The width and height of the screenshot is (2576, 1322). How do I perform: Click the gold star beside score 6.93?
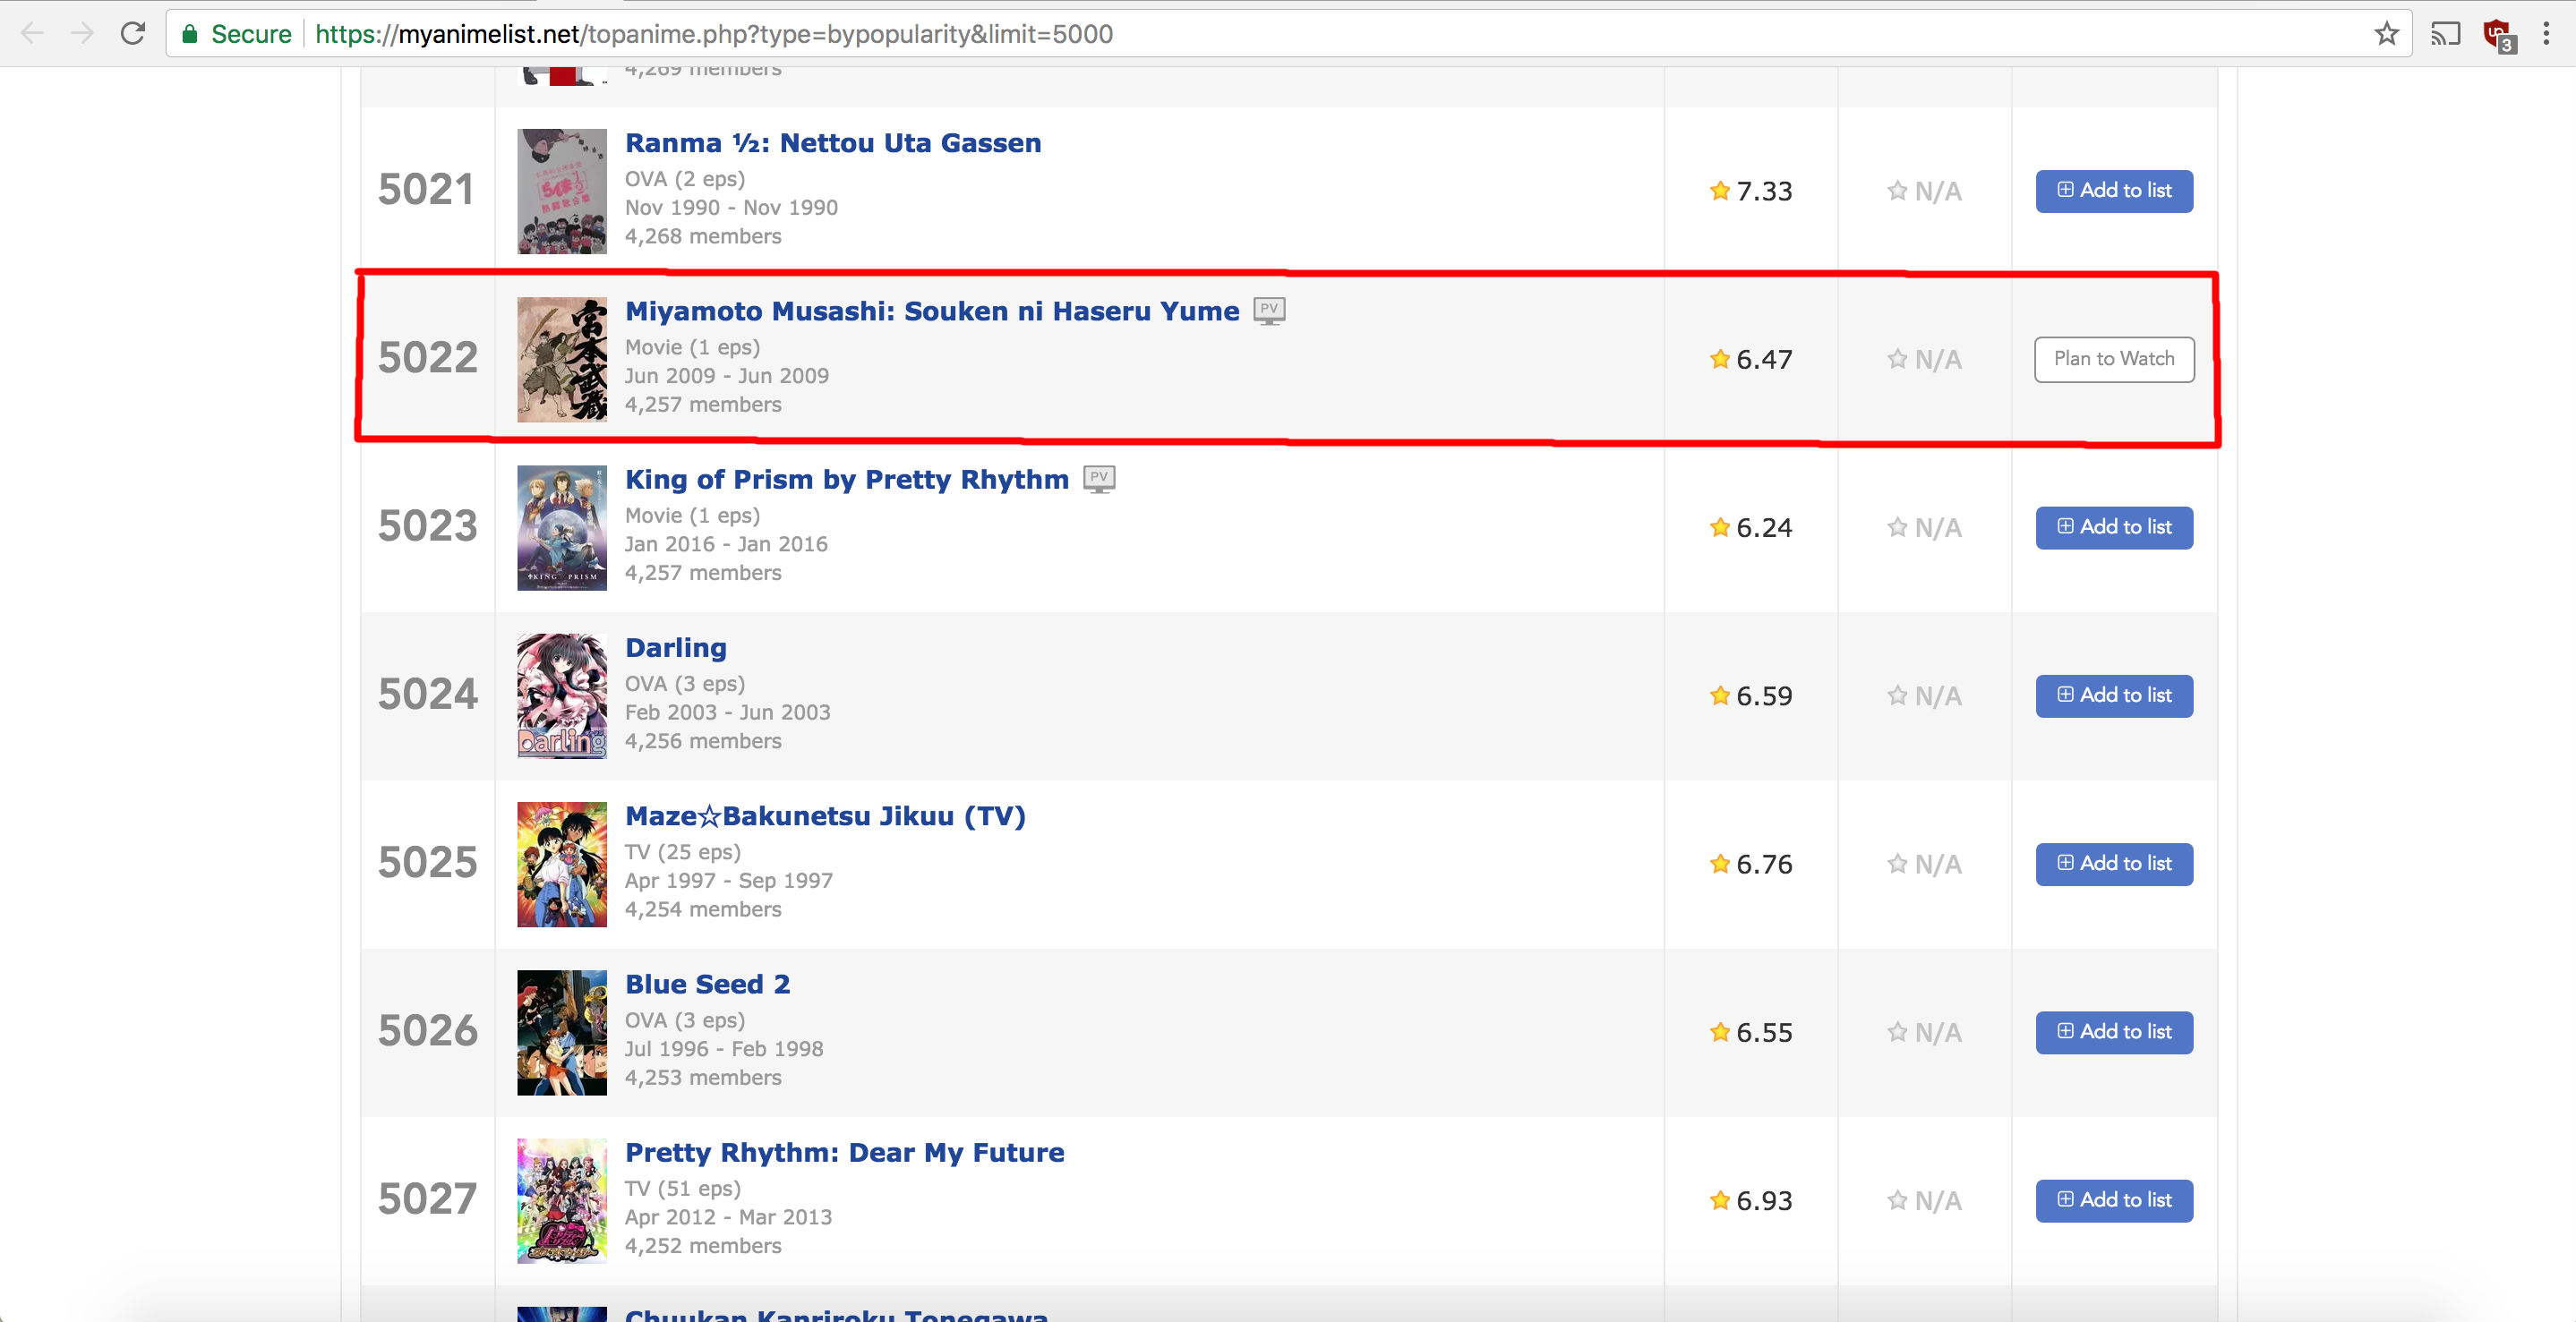1719,1199
